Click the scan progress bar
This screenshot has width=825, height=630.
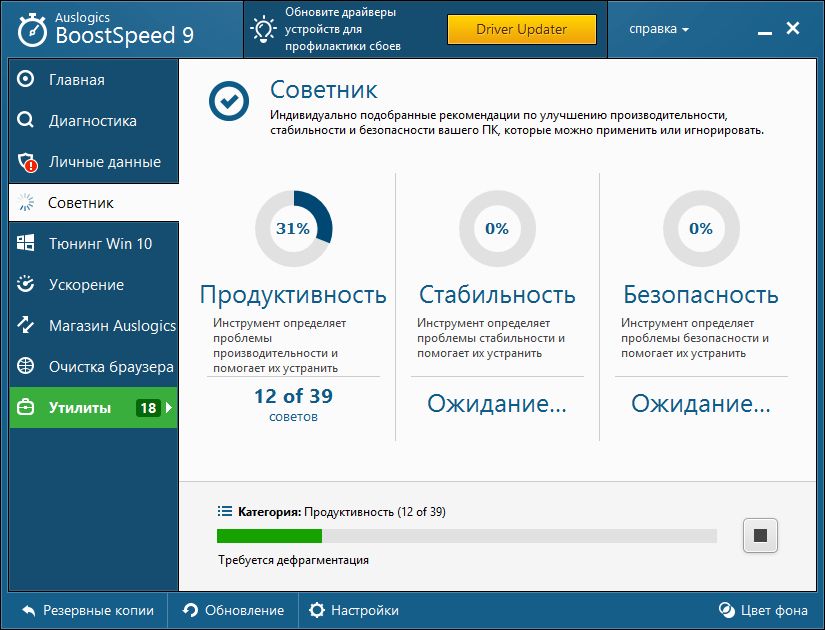(467, 536)
